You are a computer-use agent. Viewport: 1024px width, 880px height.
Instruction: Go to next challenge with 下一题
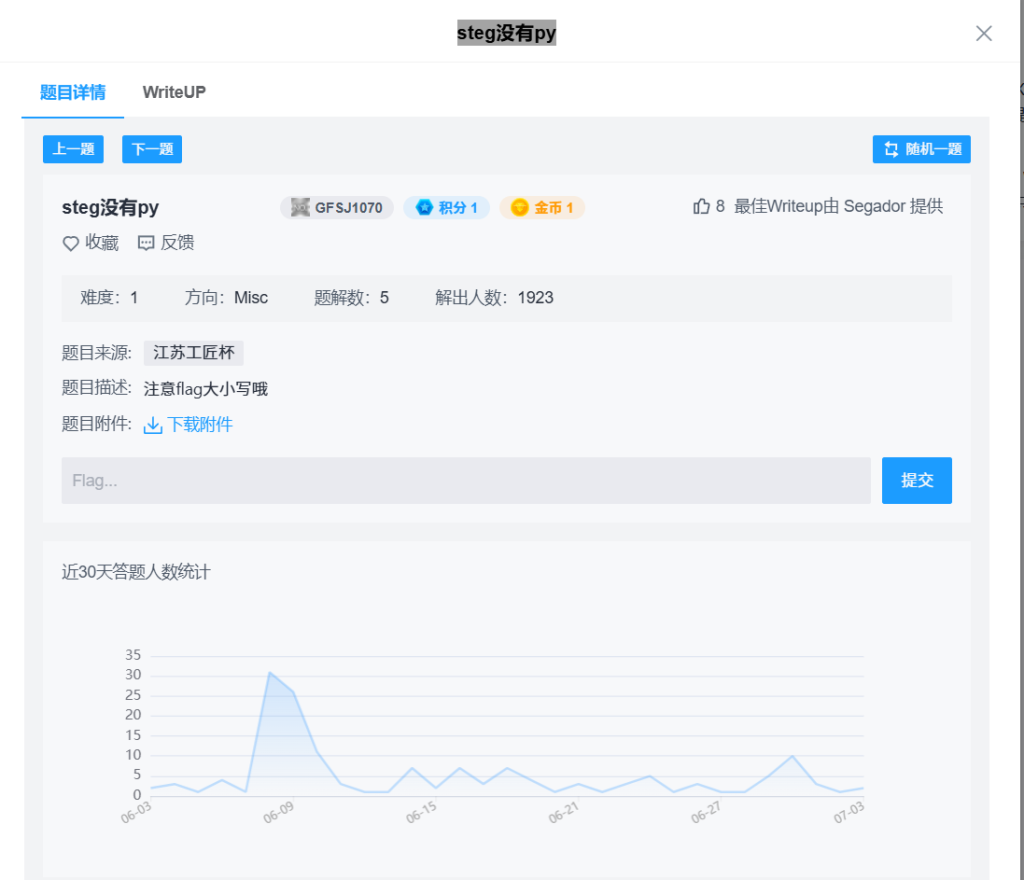pyautogui.click(x=152, y=150)
